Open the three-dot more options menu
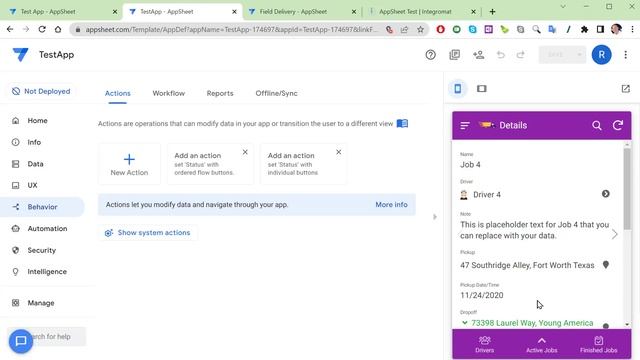Screen dimensions: 640x360 pos(625,55)
